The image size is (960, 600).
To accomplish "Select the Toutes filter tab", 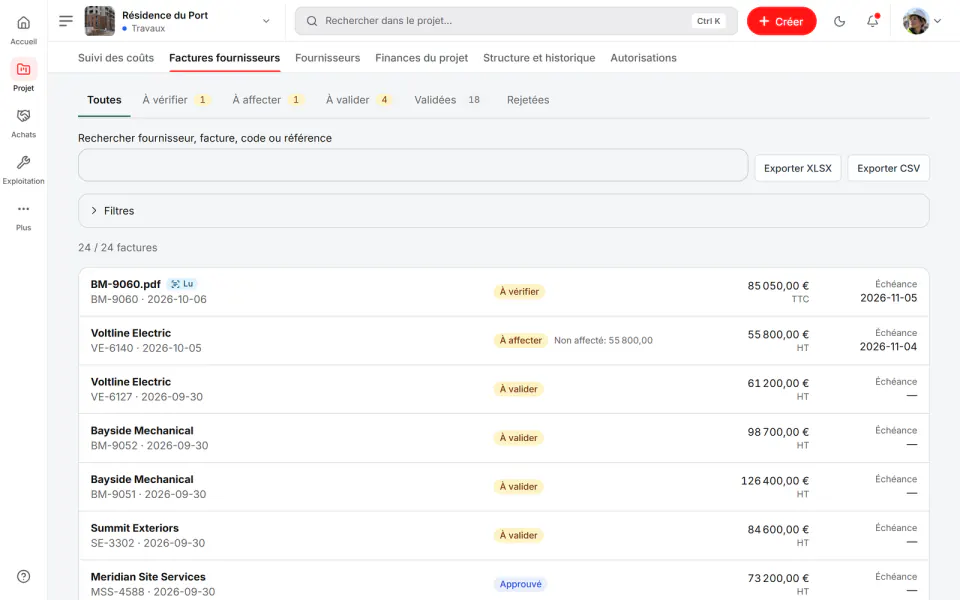I will point(104,100).
